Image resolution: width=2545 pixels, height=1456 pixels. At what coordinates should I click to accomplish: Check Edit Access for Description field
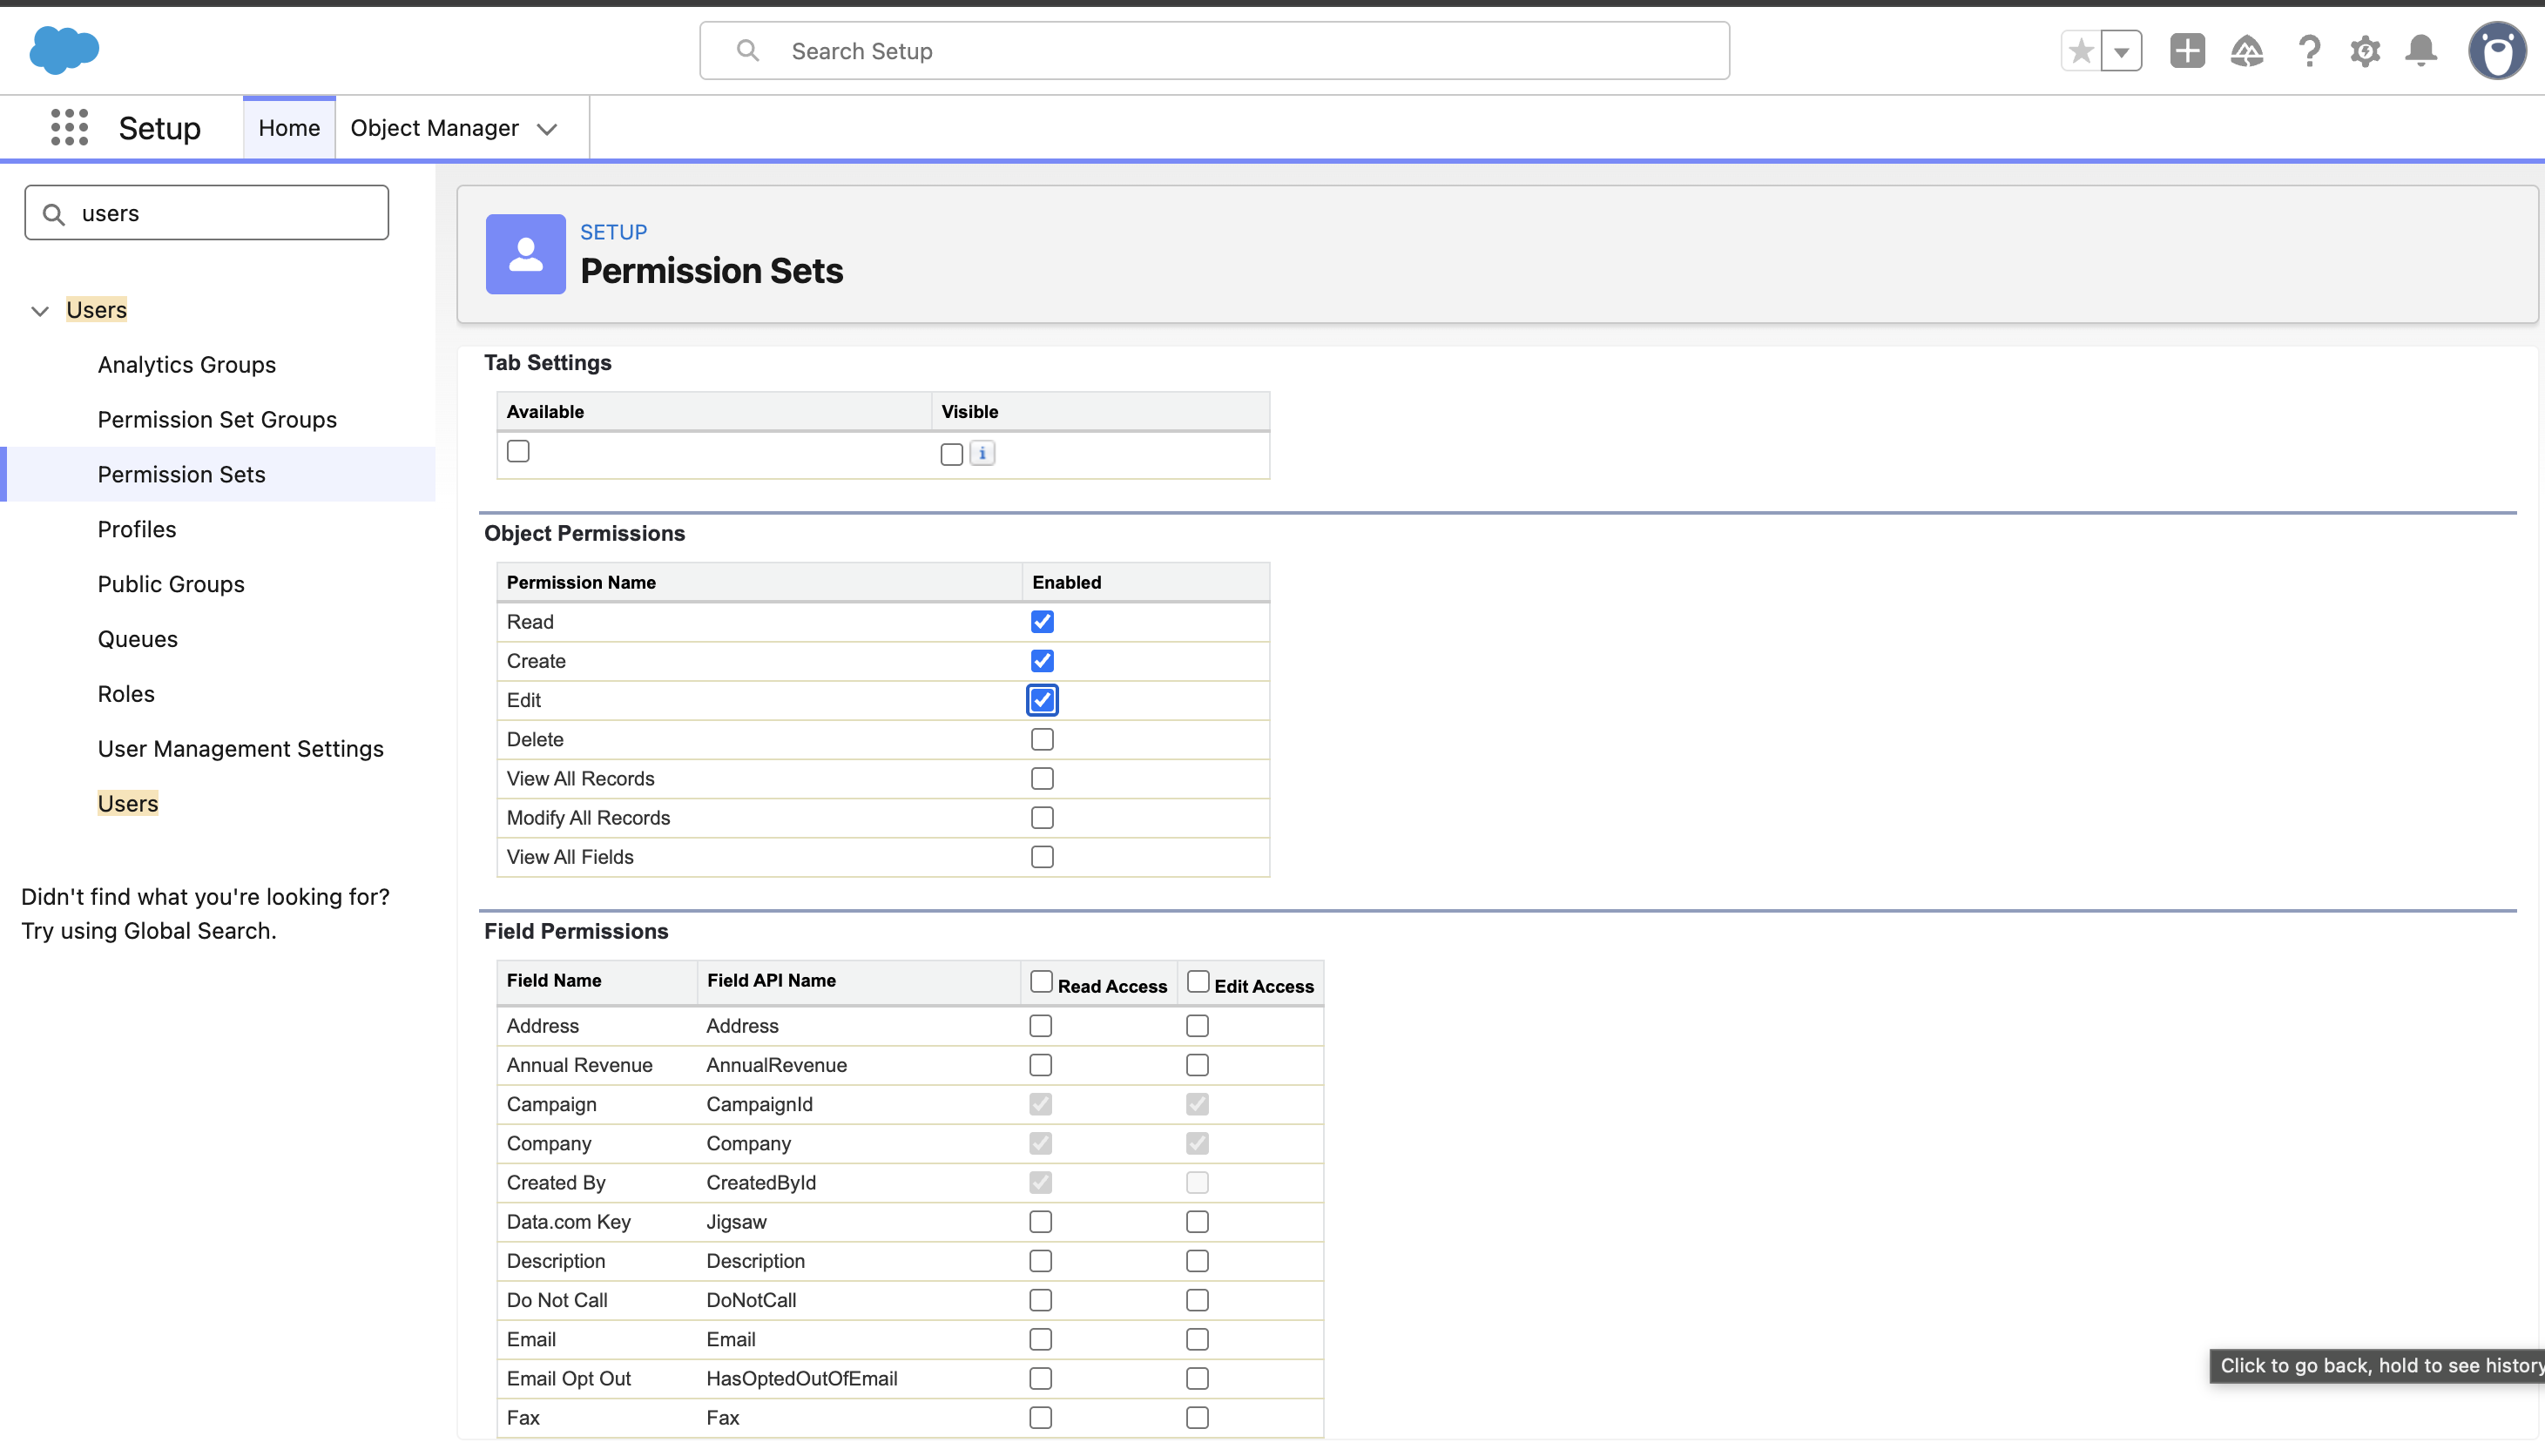coord(1197,1262)
